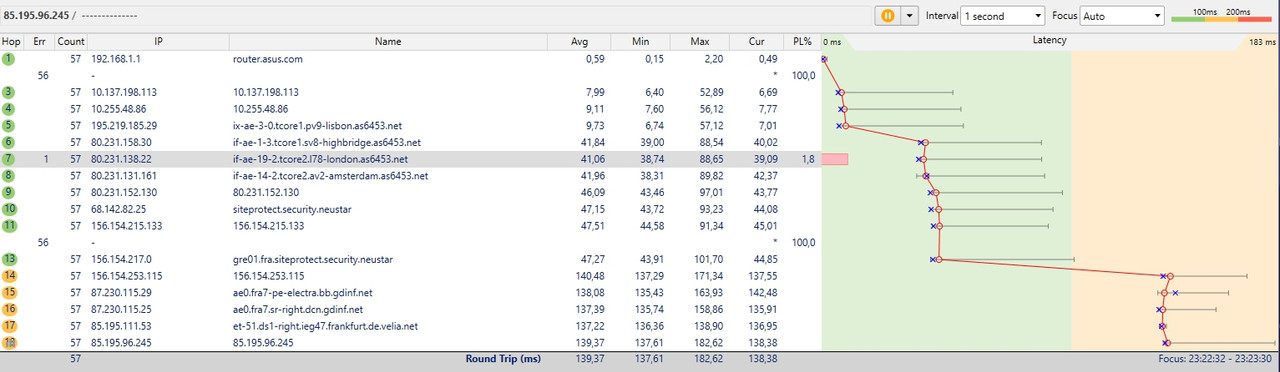Sort by the Name column header
Image resolution: width=1280 pixels, height=372 pixels.
388,41
